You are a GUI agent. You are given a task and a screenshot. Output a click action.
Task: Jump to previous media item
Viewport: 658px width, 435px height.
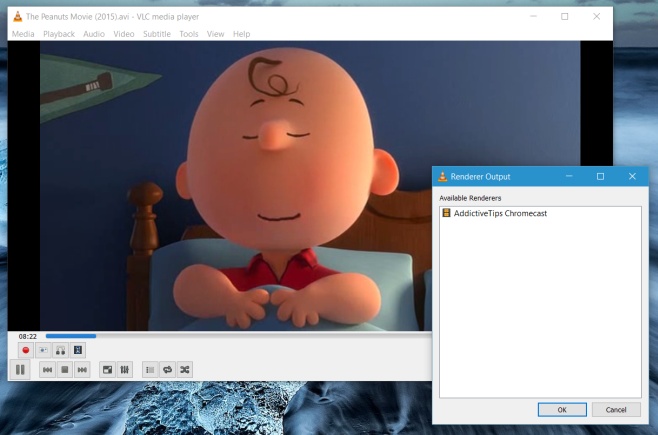pos(47,370)
